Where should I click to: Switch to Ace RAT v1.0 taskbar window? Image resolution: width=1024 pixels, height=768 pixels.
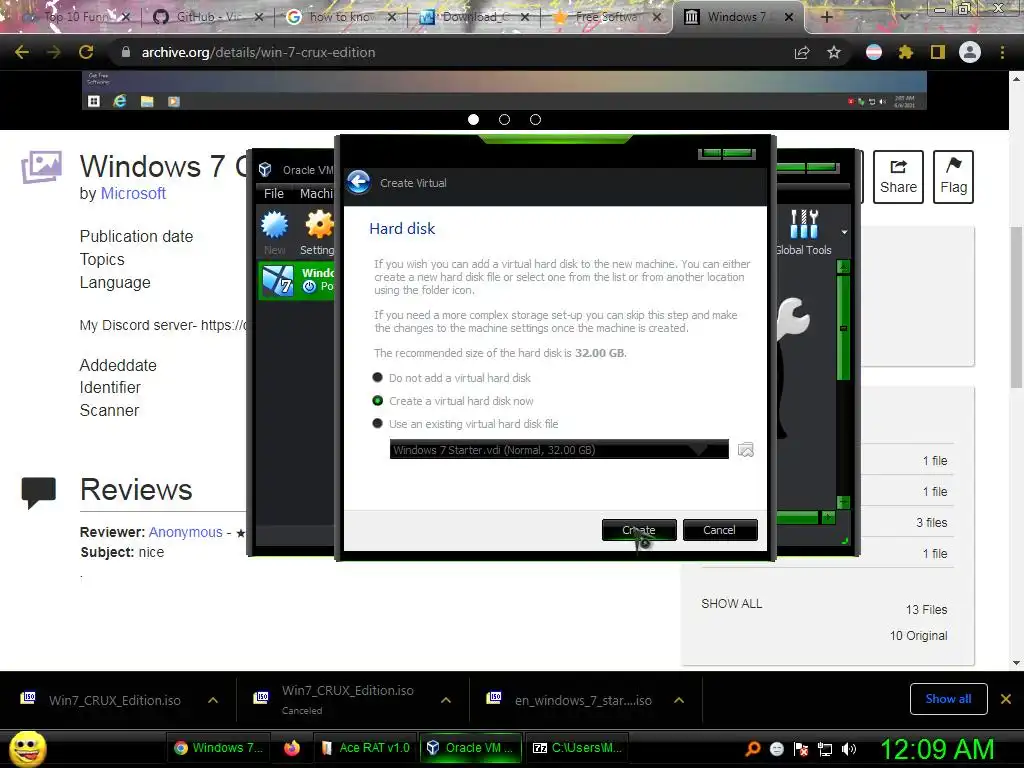pyautogui.click(x=366, y=748)
